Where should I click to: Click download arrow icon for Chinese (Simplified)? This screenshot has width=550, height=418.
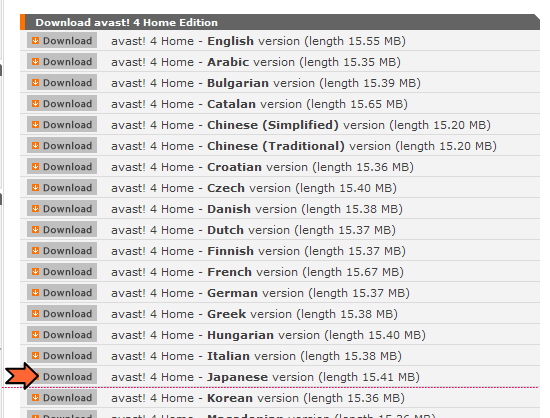35,125
